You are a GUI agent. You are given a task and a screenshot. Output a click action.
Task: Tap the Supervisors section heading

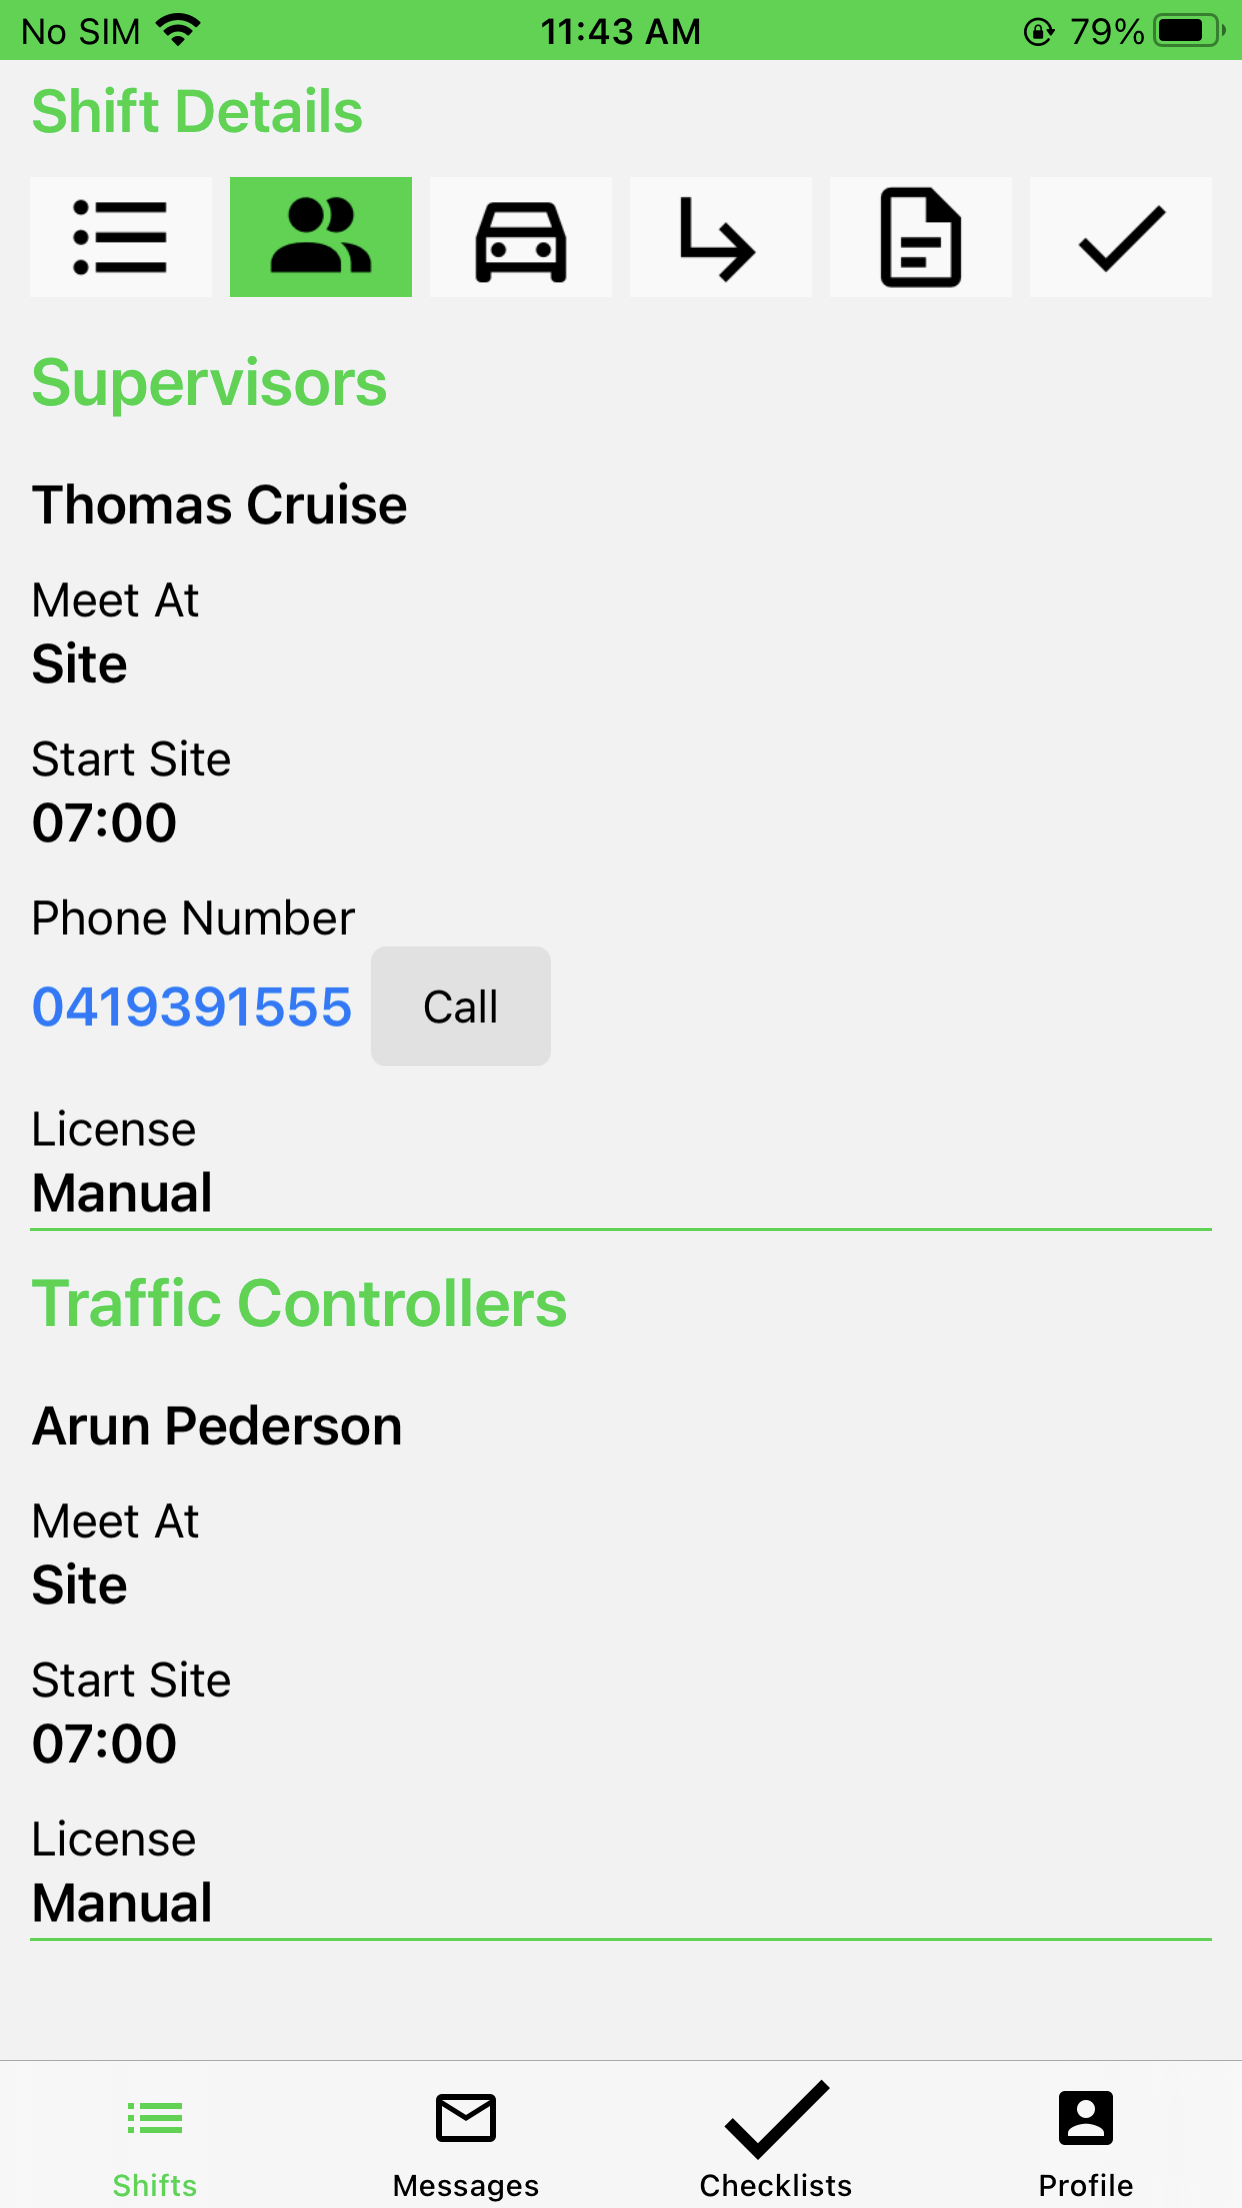tap(209, 383)
